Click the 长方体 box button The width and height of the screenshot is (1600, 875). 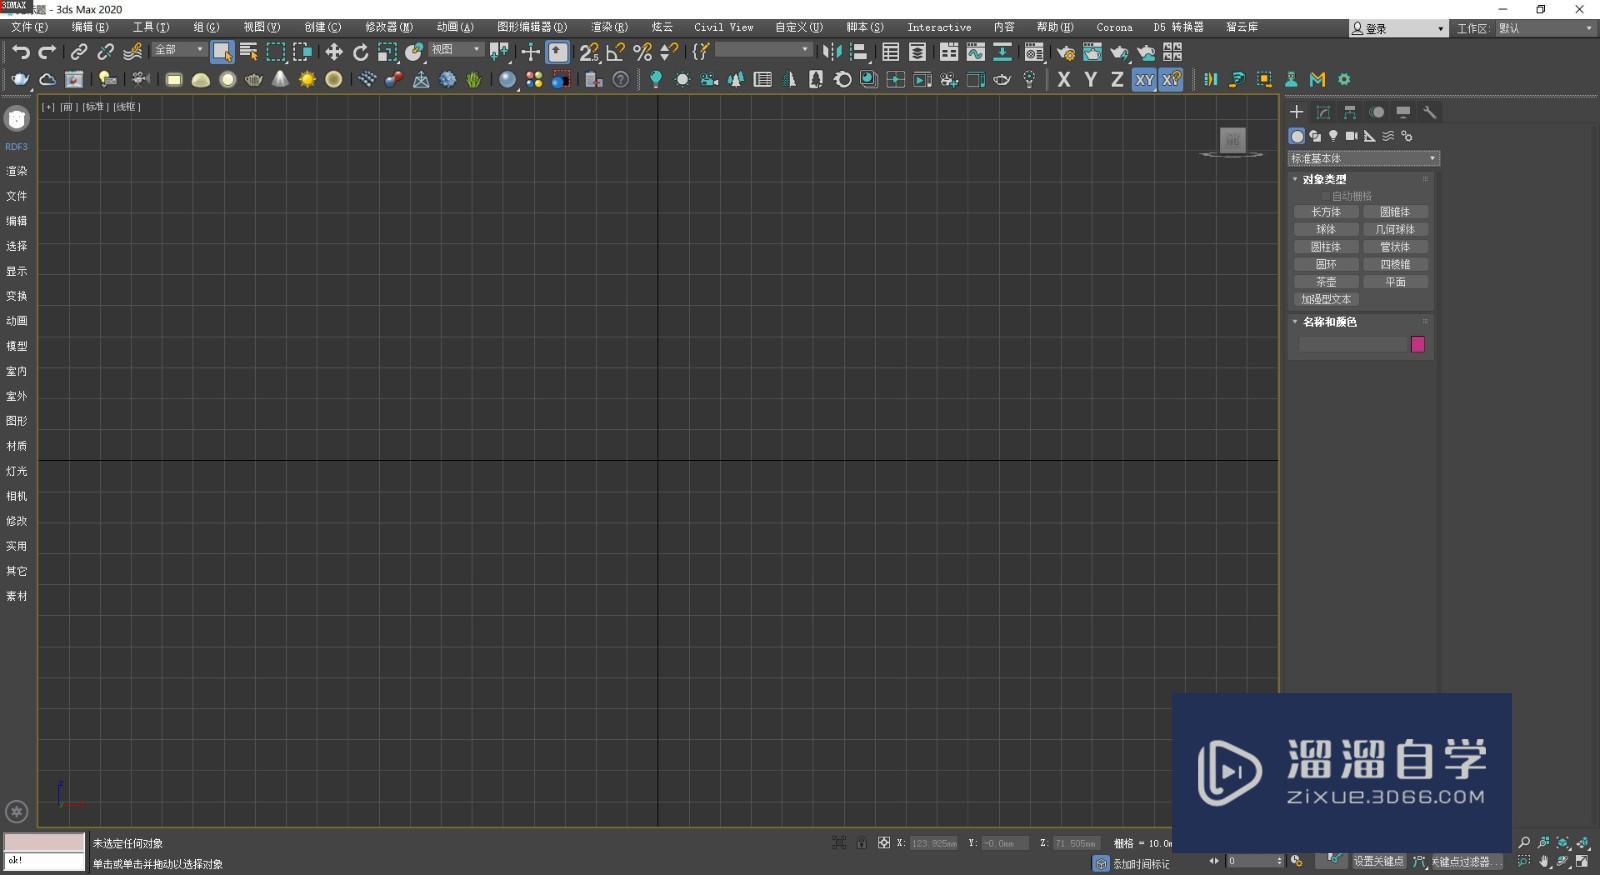(x=1326, y=212)
